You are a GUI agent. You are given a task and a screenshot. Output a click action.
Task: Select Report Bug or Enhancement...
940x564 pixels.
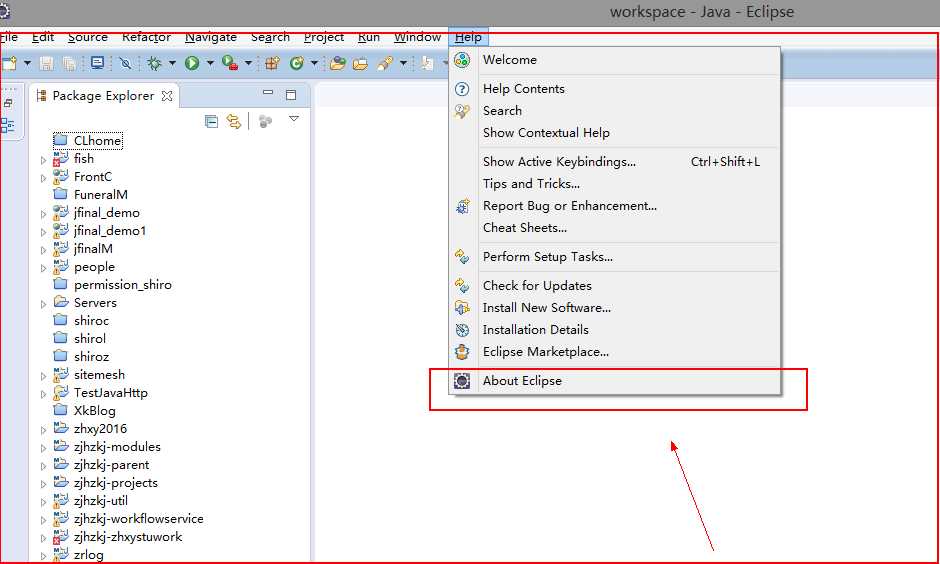tap(614, 206)
